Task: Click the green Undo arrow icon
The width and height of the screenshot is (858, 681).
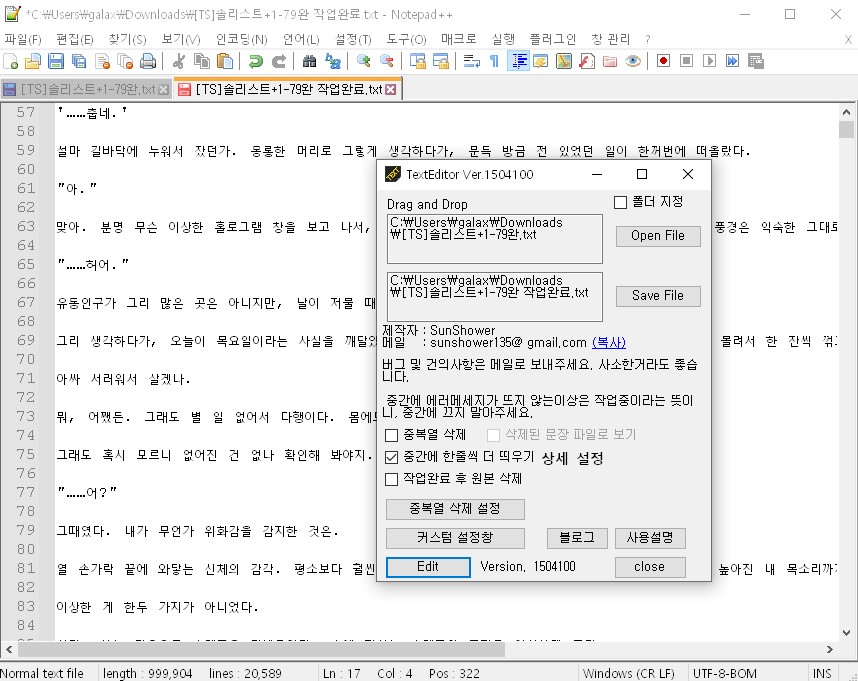Action: [x=256, y=61]
